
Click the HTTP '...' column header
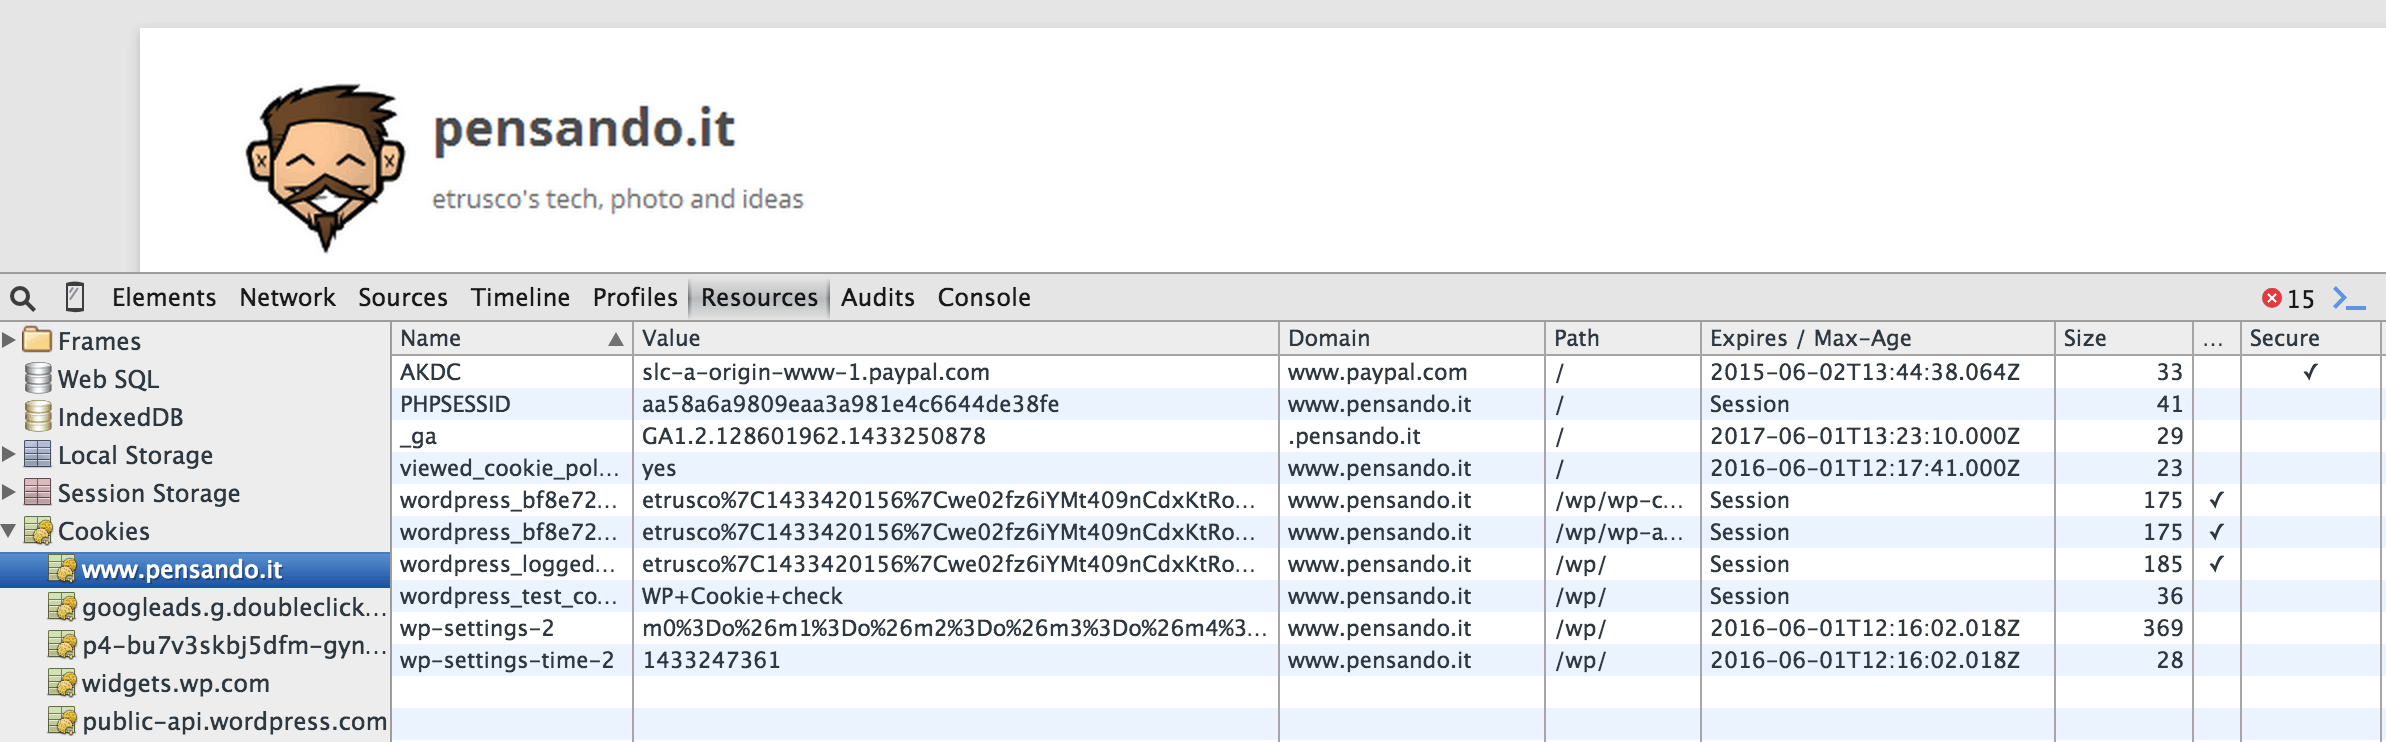tap(2217, 338)
